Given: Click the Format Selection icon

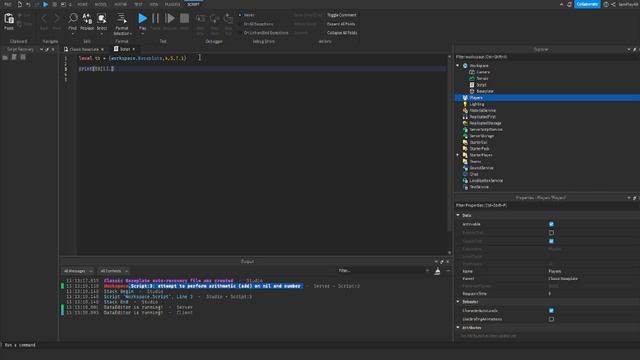Looking at the screenshot, I should [x=122, y=18].
